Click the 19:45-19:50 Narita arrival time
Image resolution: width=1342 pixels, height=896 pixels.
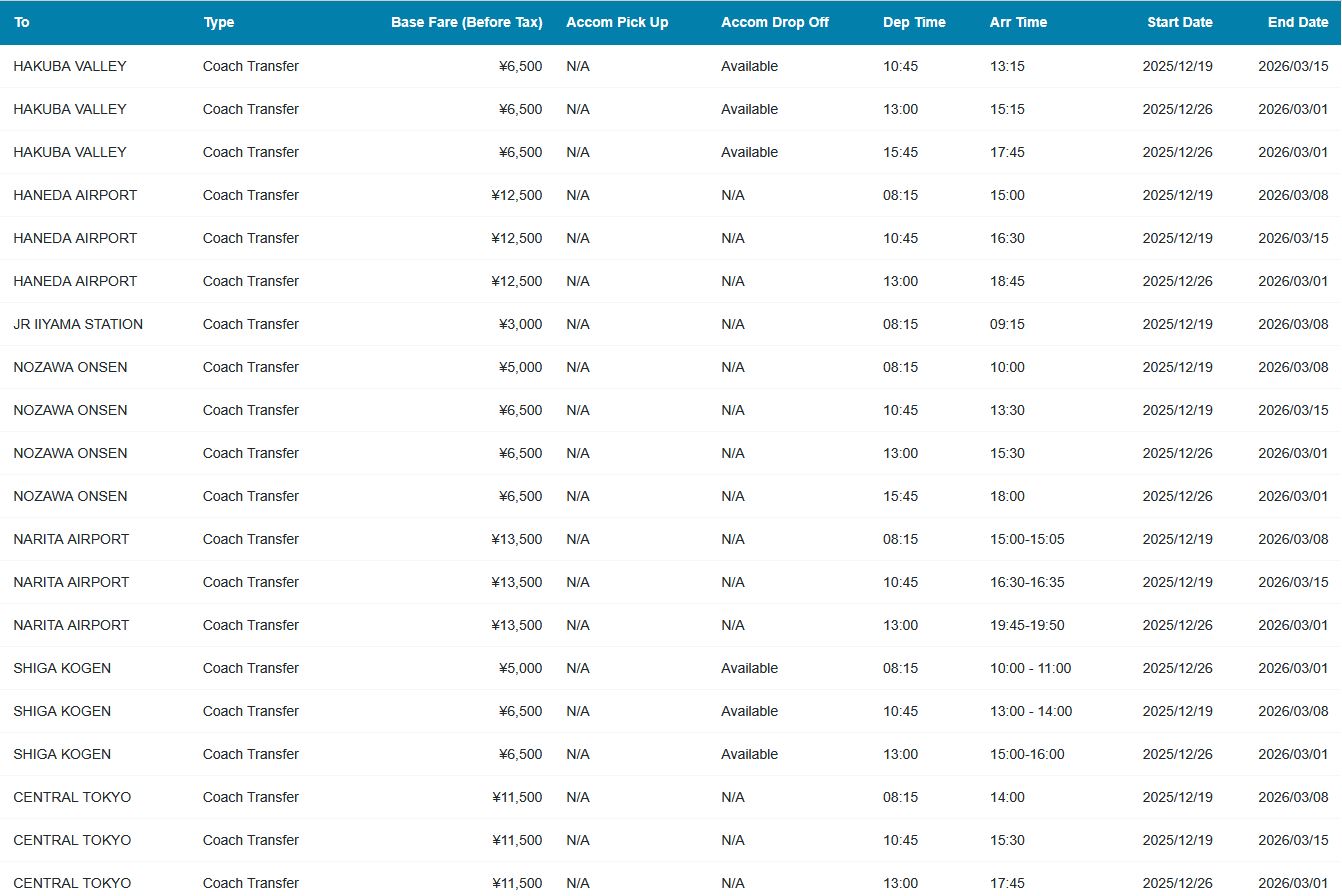click(x=1027, y=625)
